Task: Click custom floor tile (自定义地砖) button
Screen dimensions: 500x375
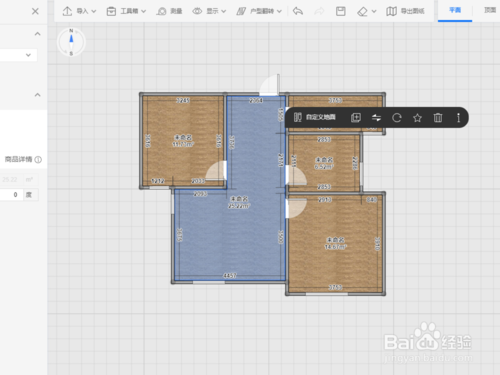Action: (x=315, y=117)
